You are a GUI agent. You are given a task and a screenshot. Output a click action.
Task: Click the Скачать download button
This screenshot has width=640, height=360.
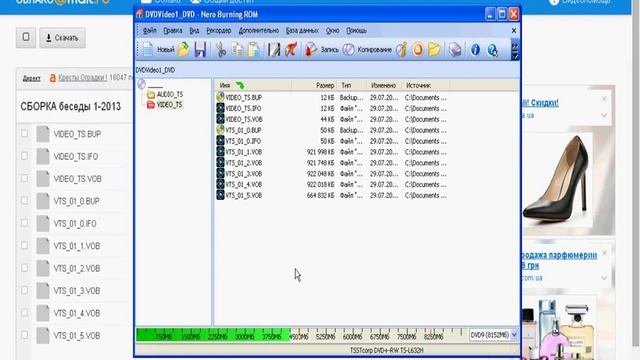(62, 38)
